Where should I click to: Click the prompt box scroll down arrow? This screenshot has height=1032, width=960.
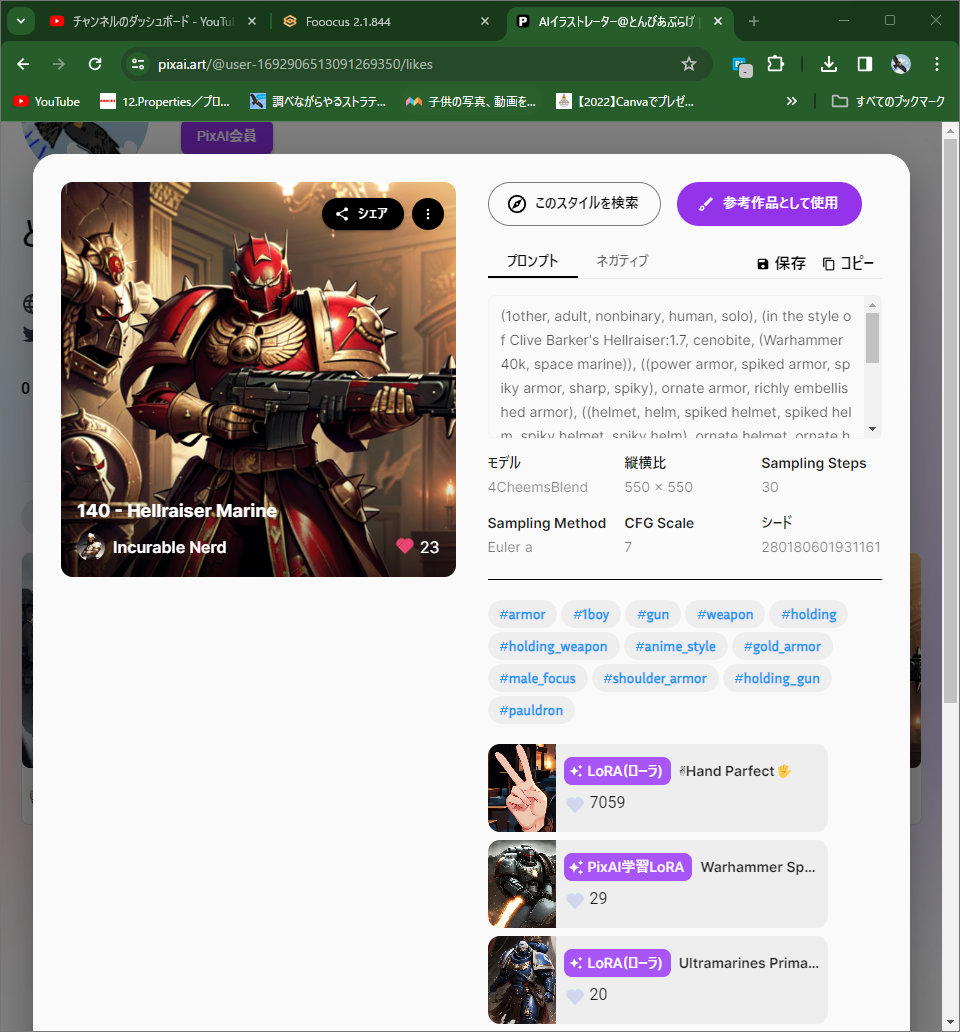pos(872,428)
